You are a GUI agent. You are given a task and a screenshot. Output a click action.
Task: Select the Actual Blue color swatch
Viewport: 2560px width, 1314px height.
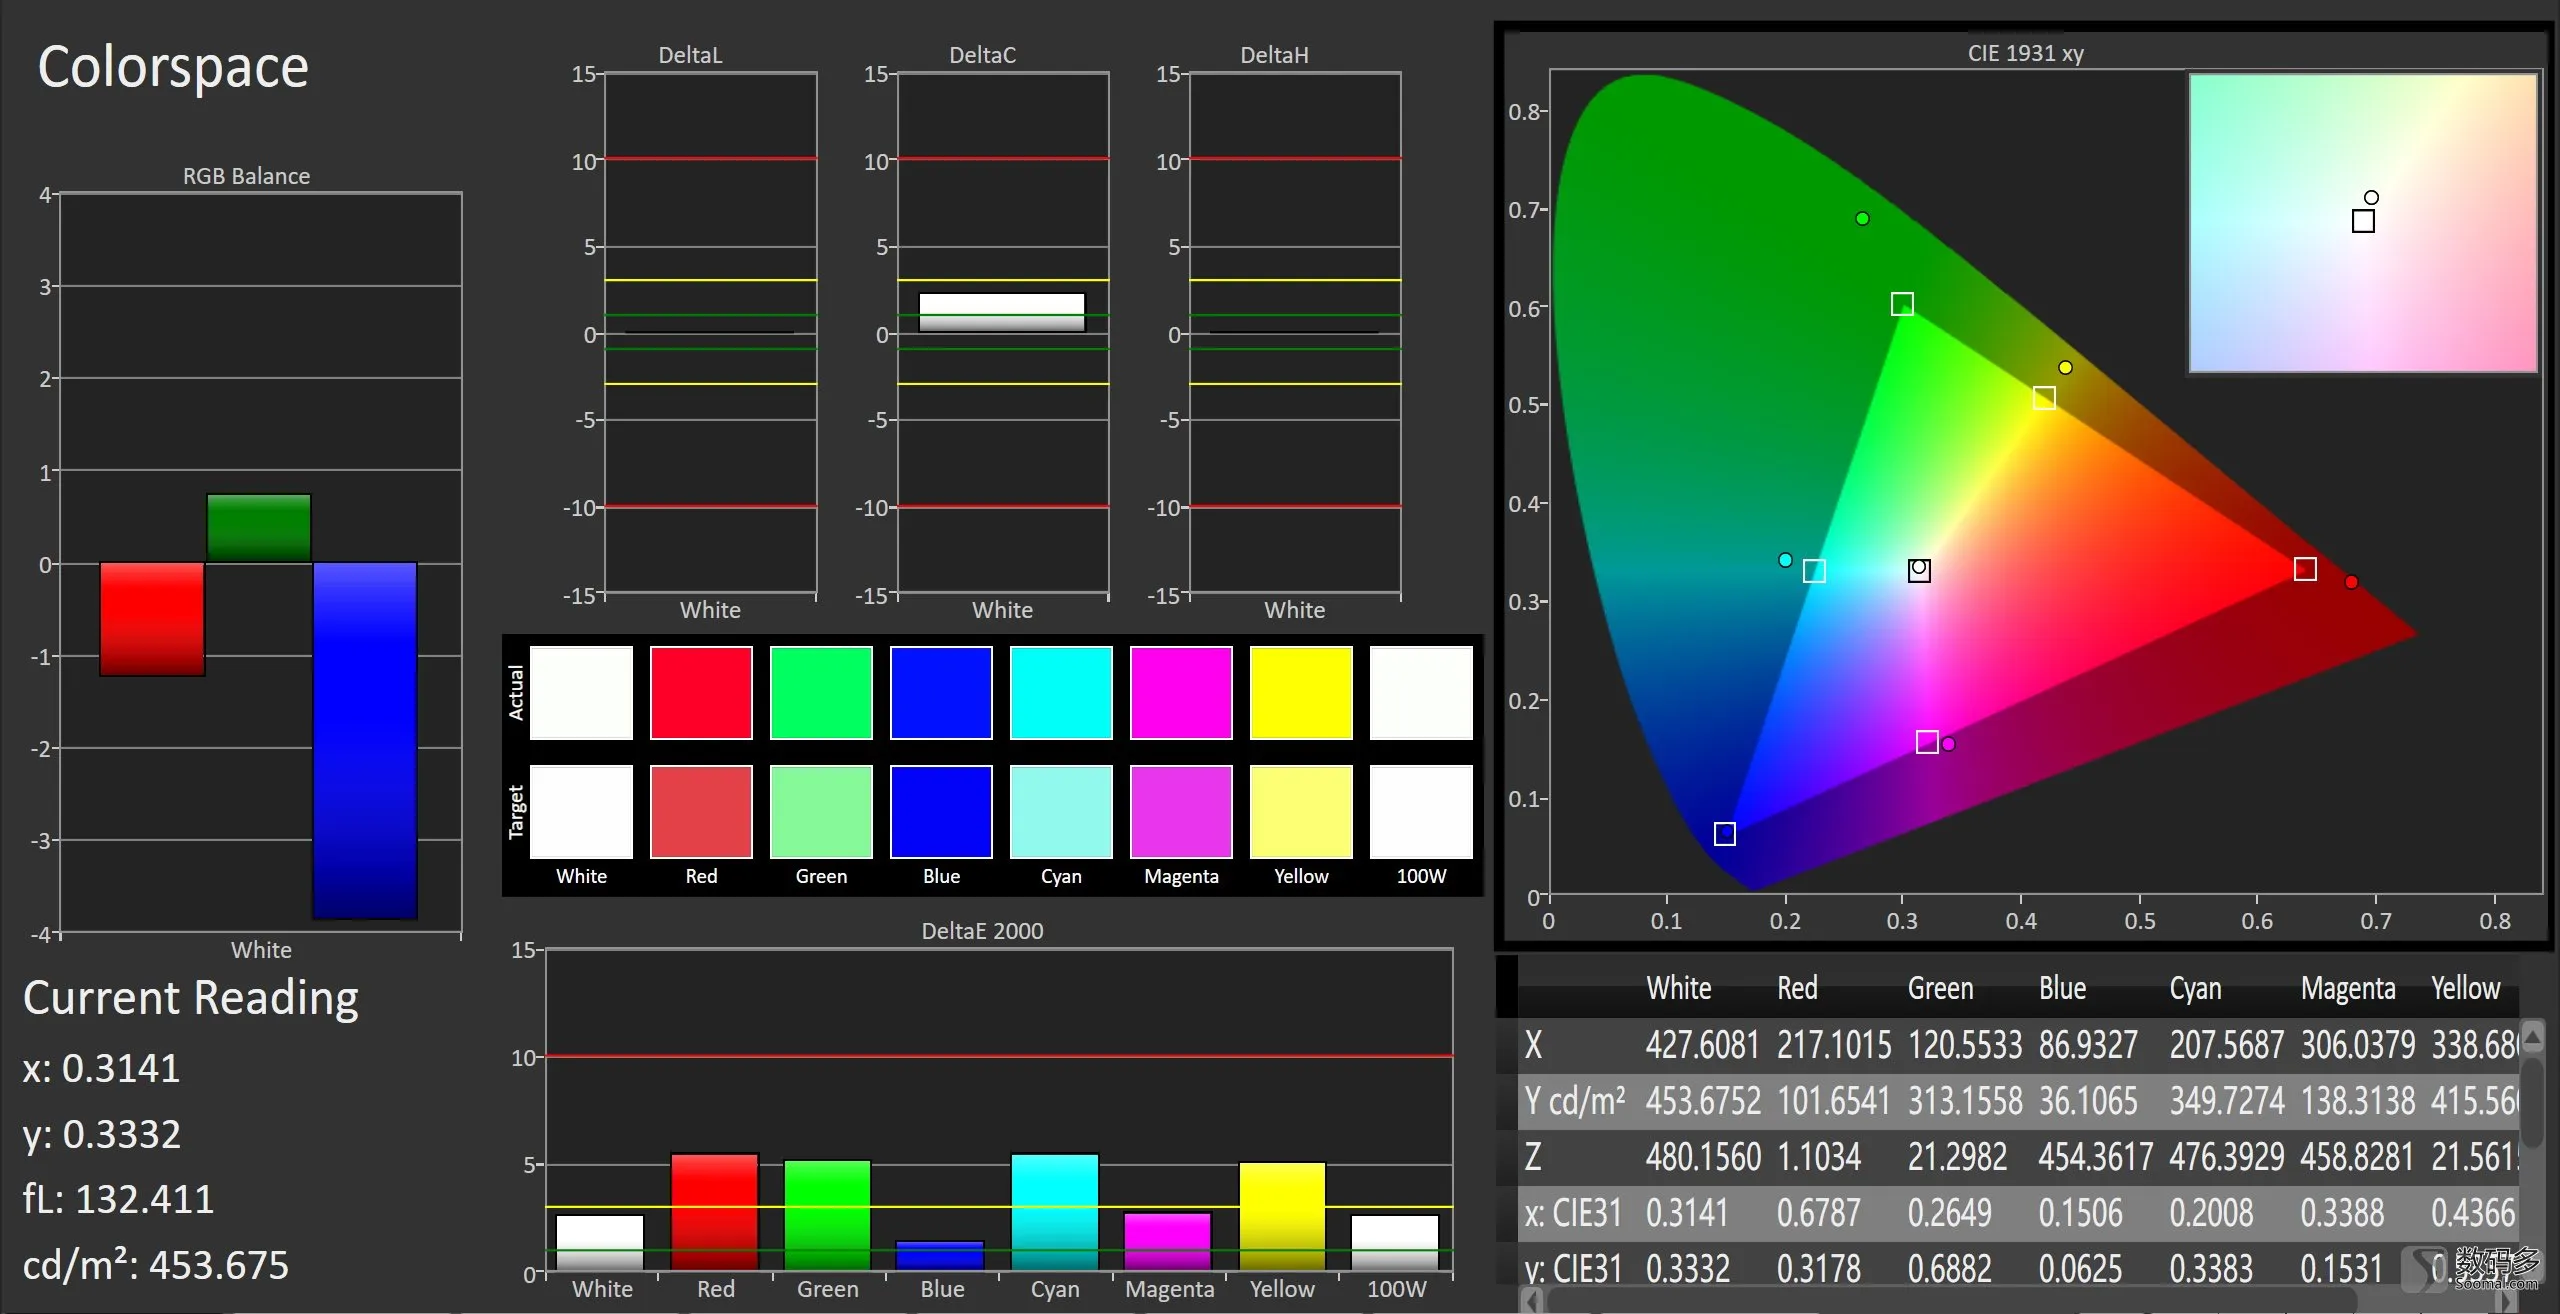941,693
